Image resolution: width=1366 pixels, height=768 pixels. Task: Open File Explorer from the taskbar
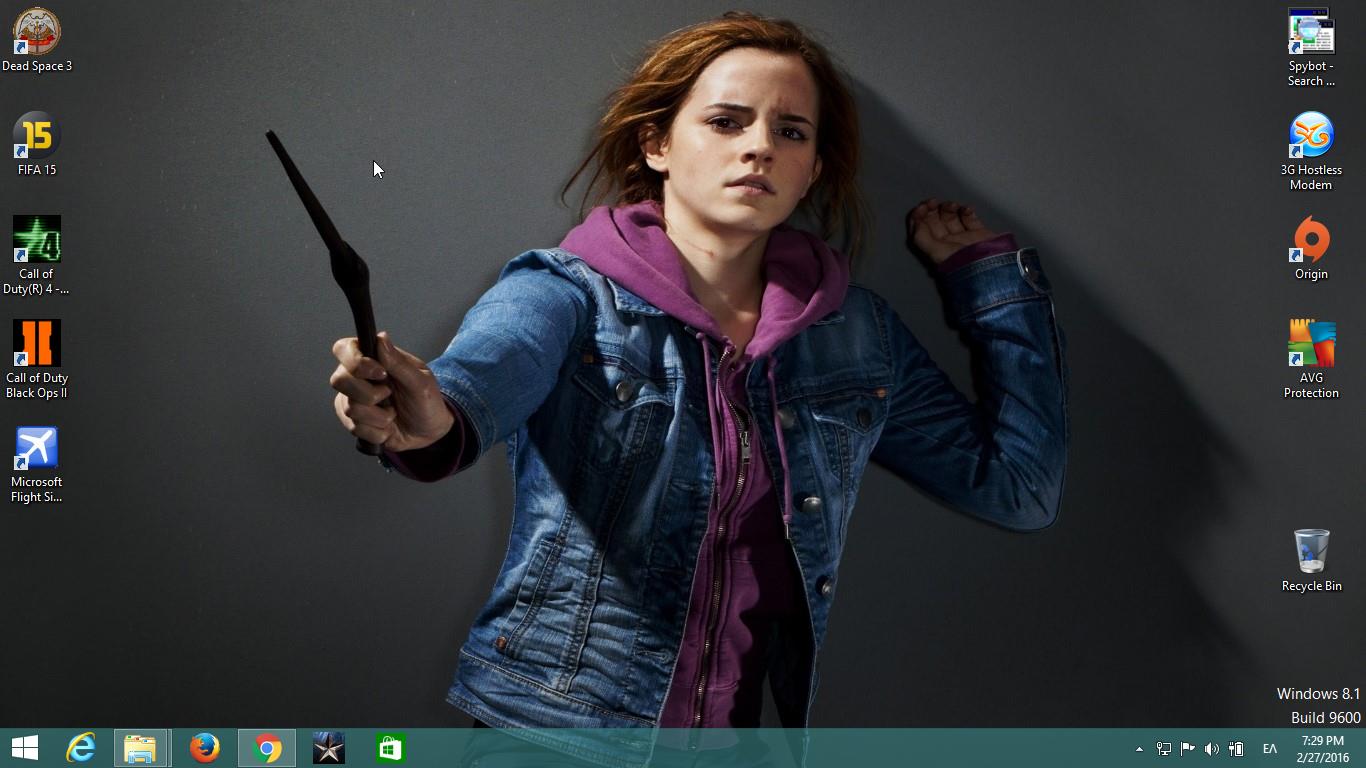point(140,748)
